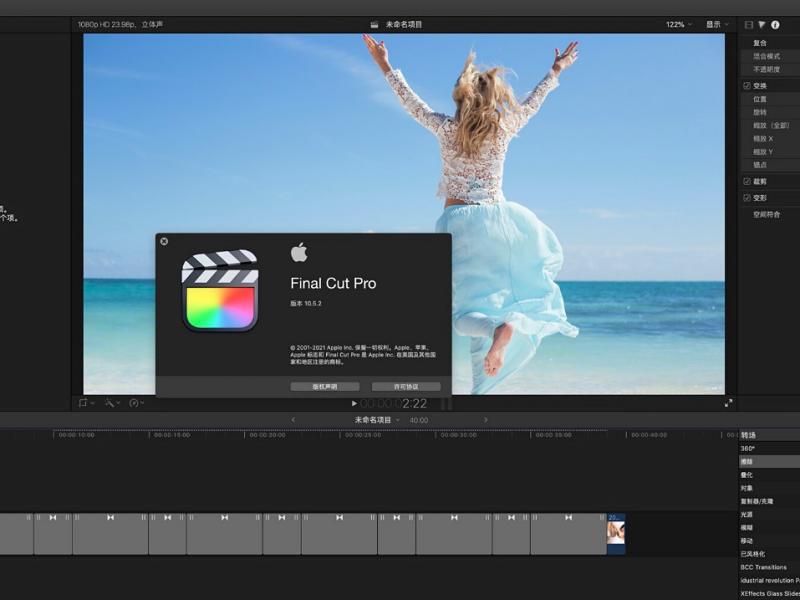Select the beach clip thumbnail in timeline
Image resolution: width=800 pixels, height=600 pixels.
(616, 534)
